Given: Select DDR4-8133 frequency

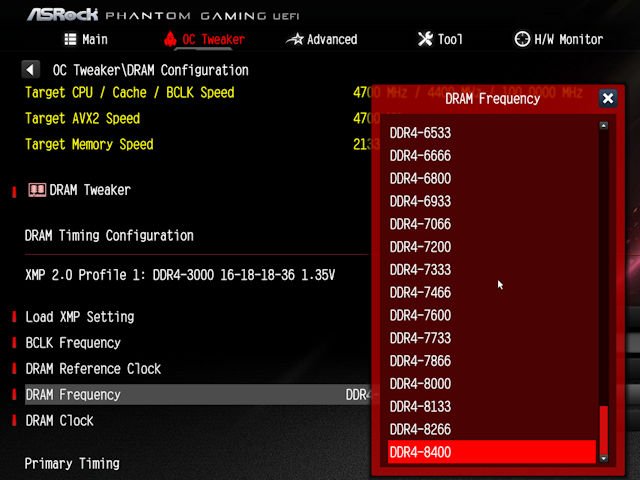Looking at the screenshot, I should [x=492, y=407].
